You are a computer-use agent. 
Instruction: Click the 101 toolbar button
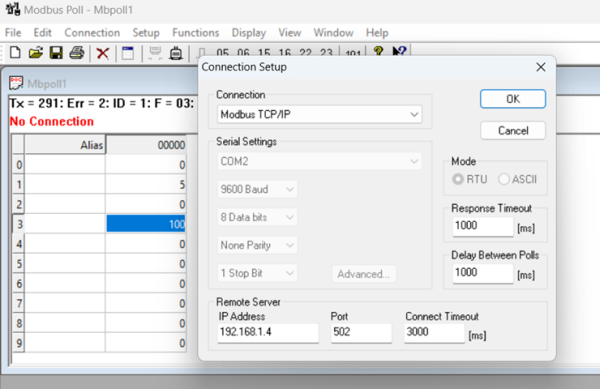coord(353,53)
